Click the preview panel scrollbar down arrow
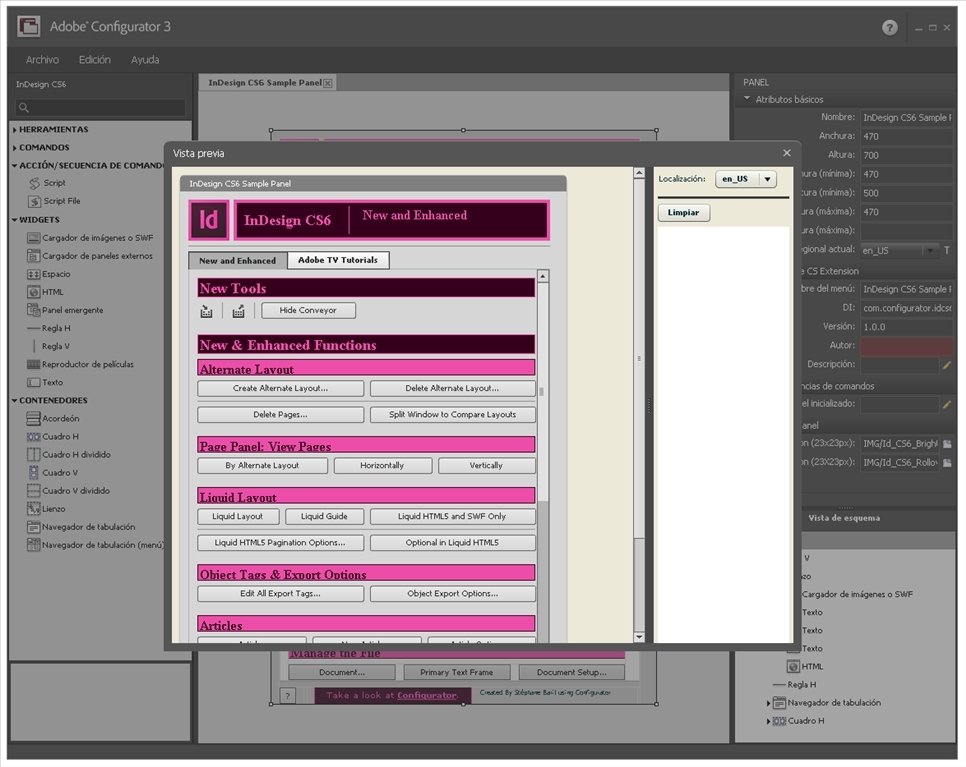 [x=639, y=637]
